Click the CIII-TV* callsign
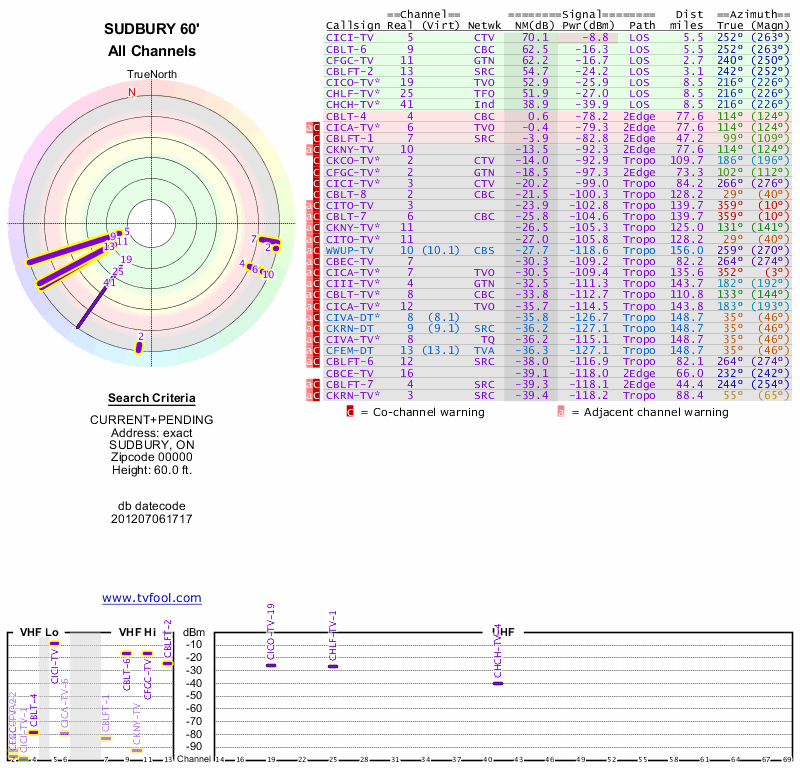 [353, 283]
